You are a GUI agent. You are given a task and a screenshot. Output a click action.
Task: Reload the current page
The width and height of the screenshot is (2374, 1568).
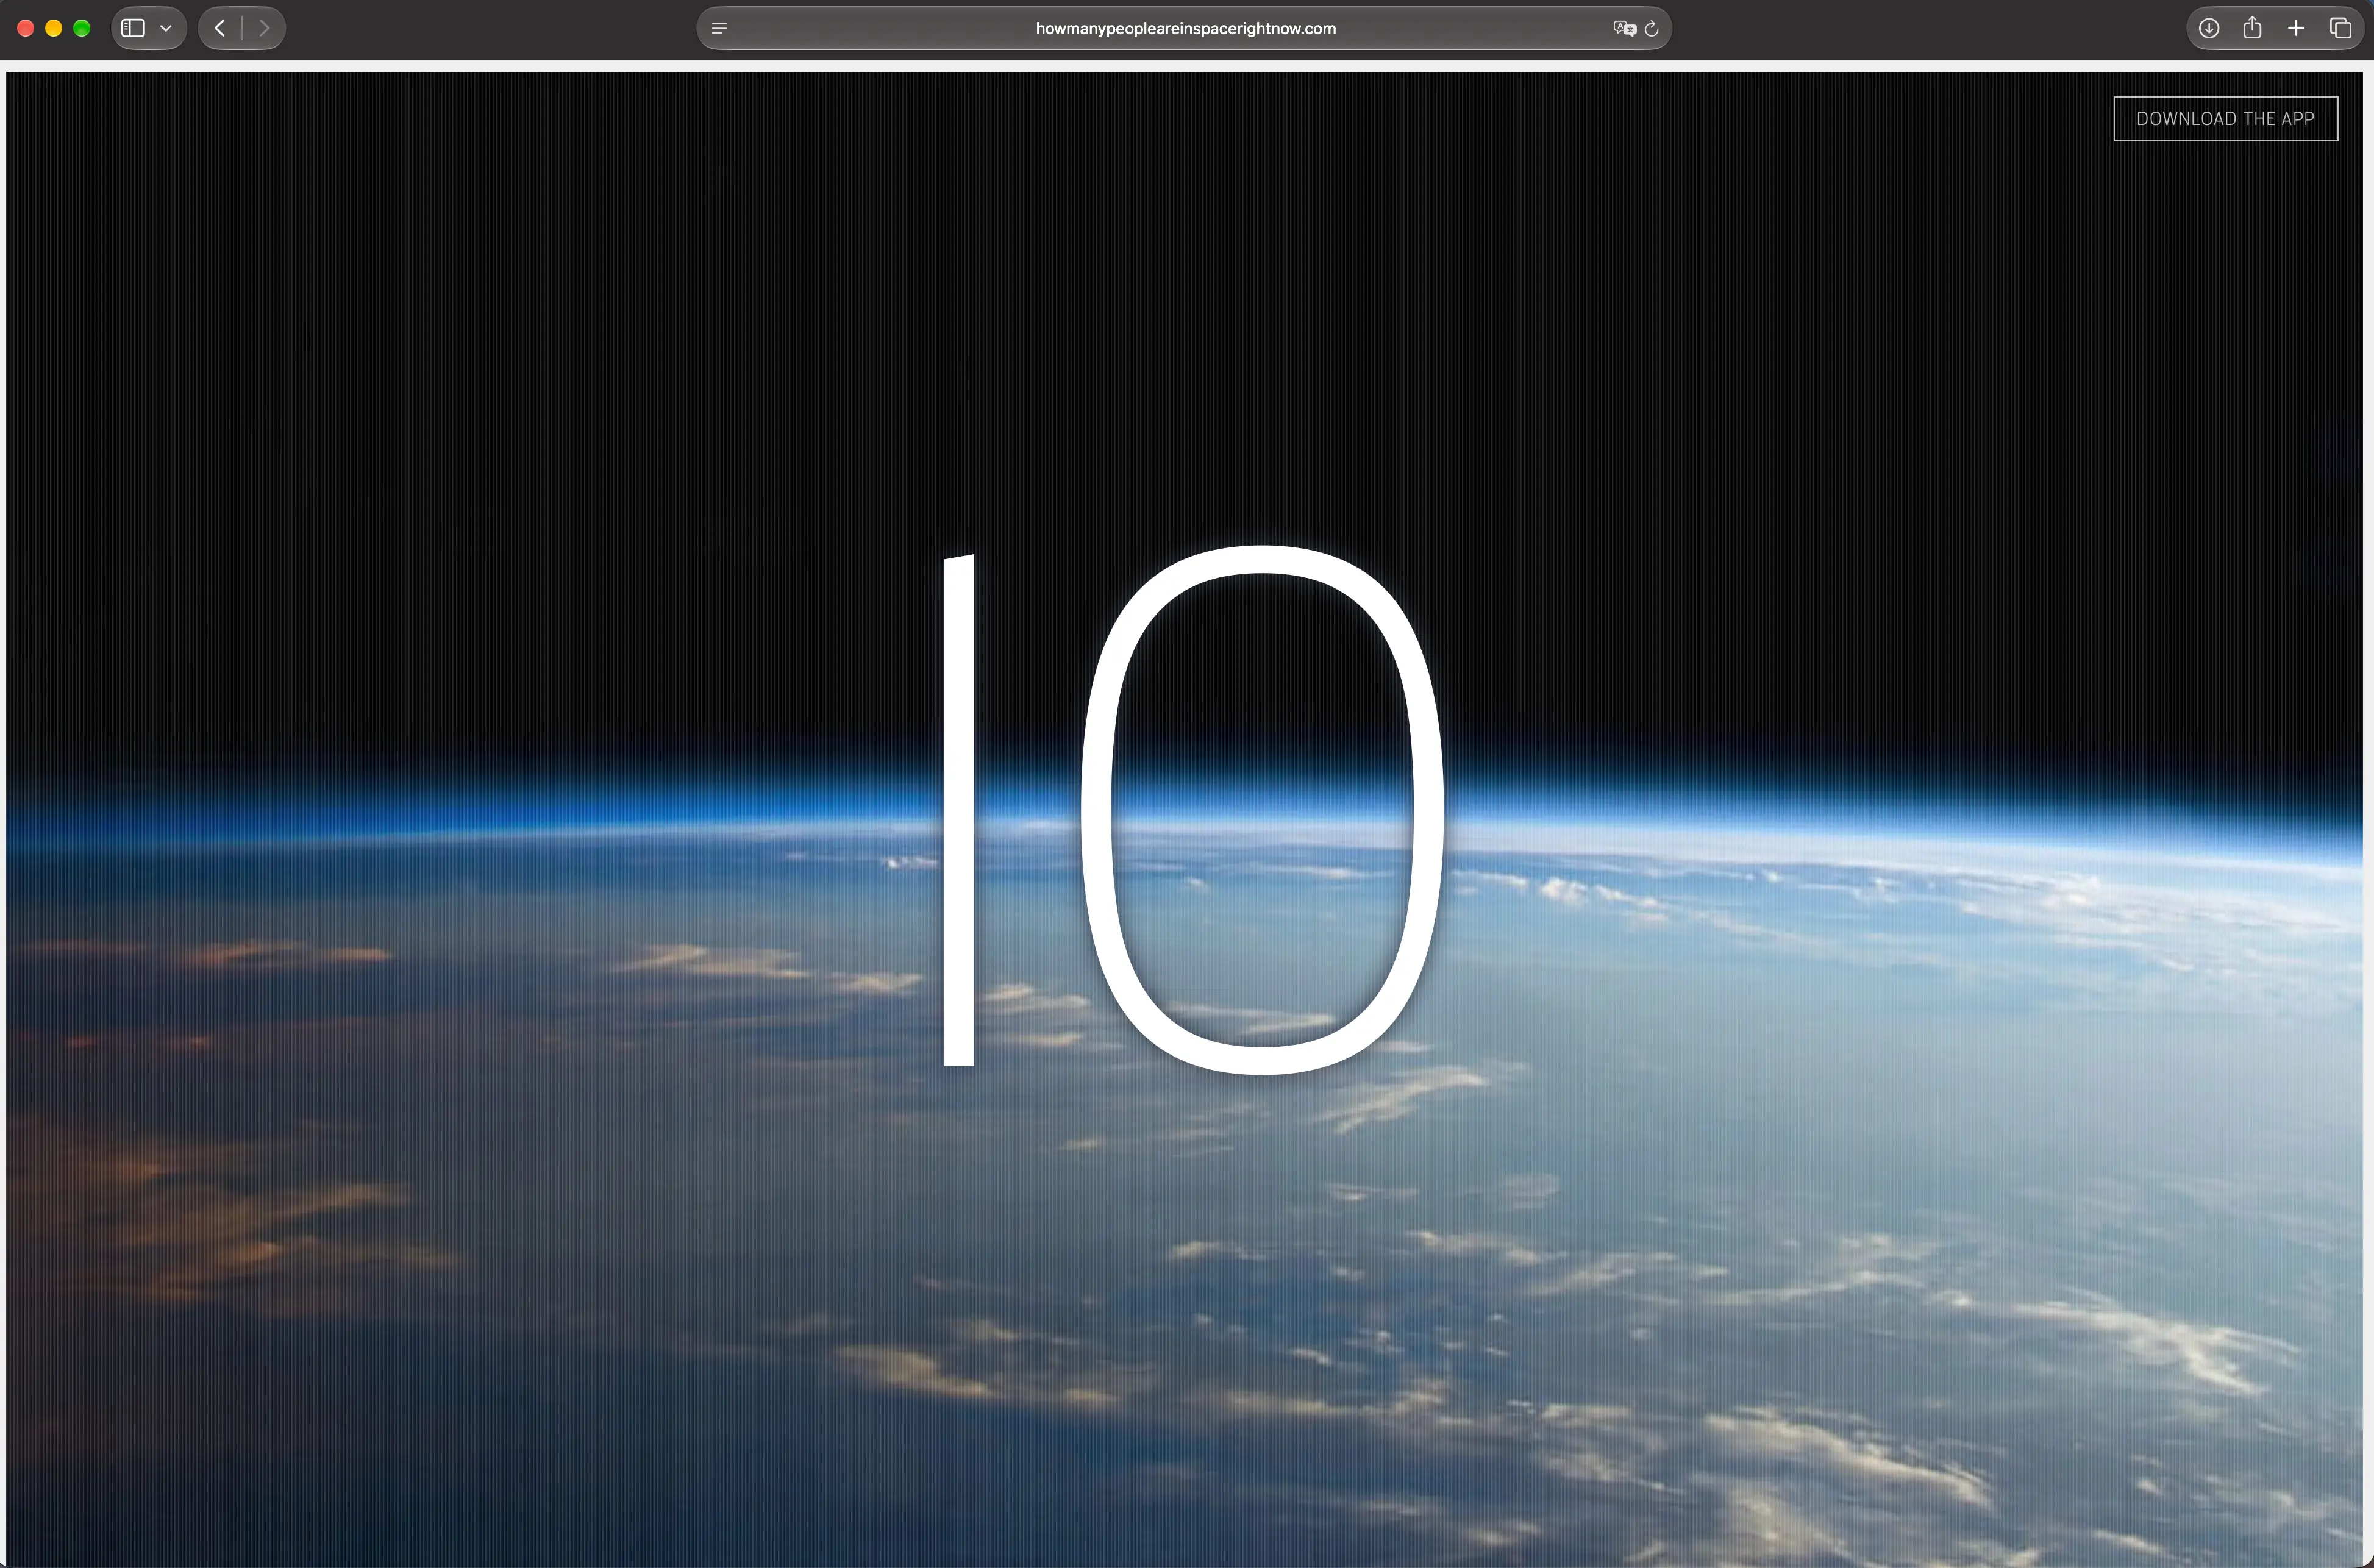[x=1652, y=28]
